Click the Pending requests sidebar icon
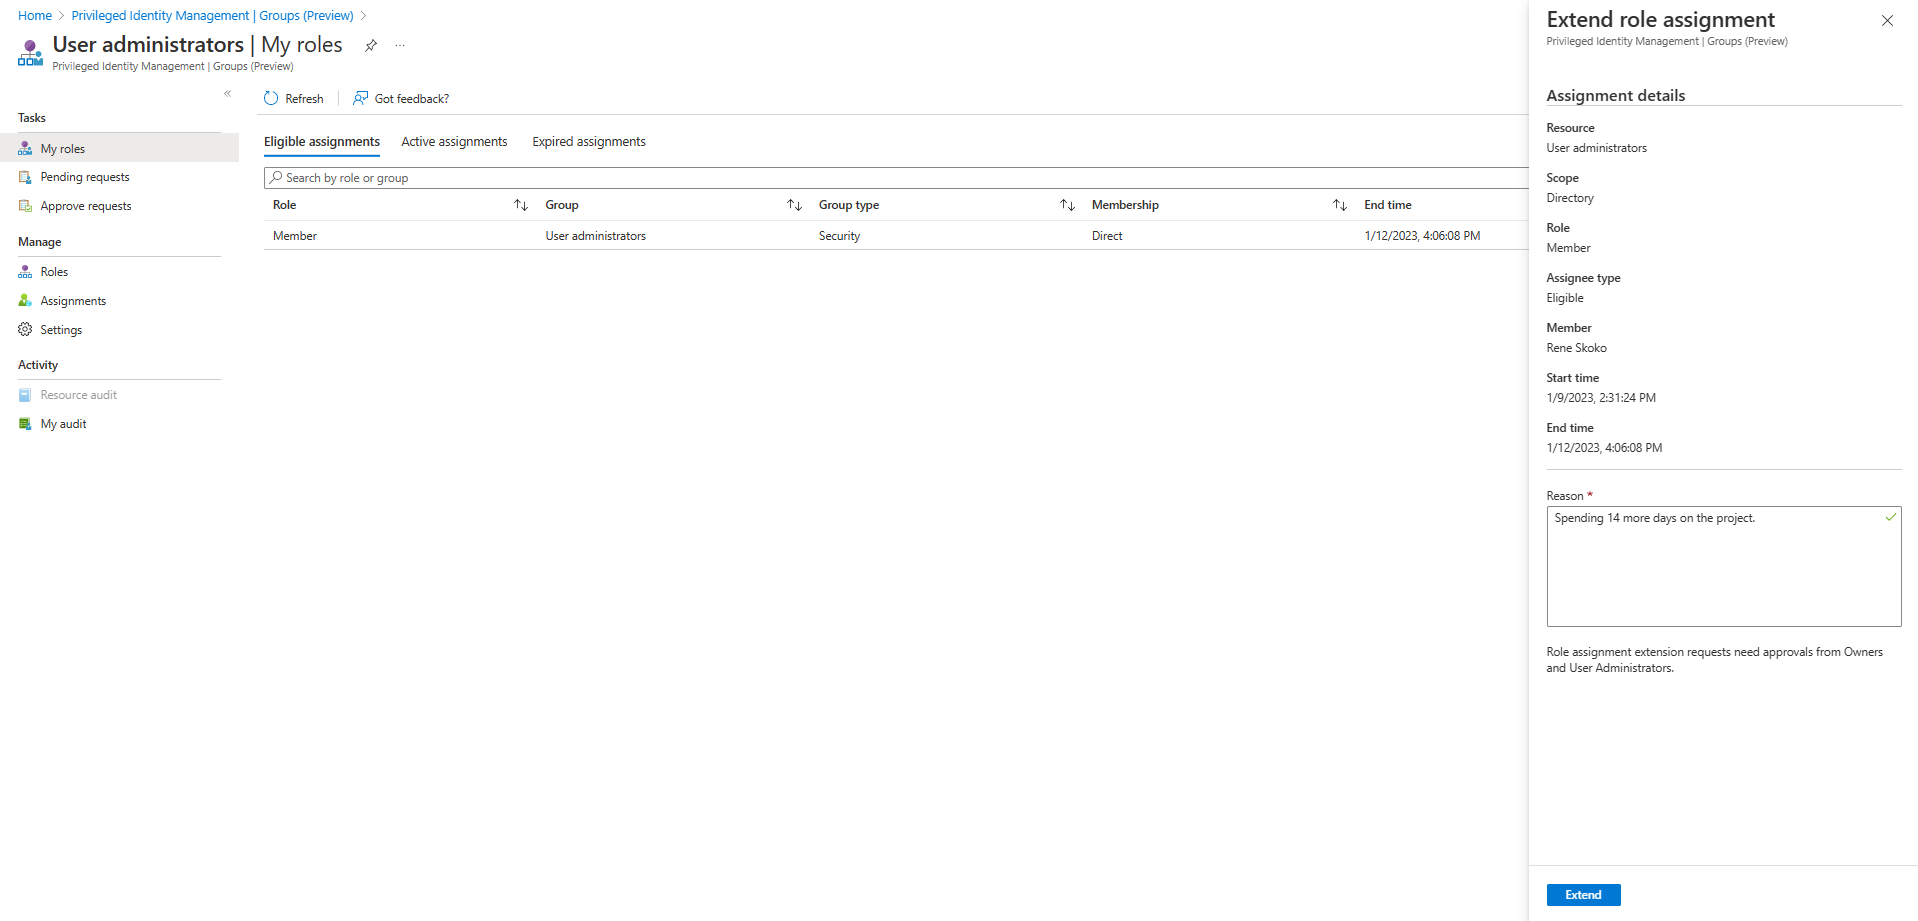The height and width of the screenshot is (921, 1918). [25, 177]
